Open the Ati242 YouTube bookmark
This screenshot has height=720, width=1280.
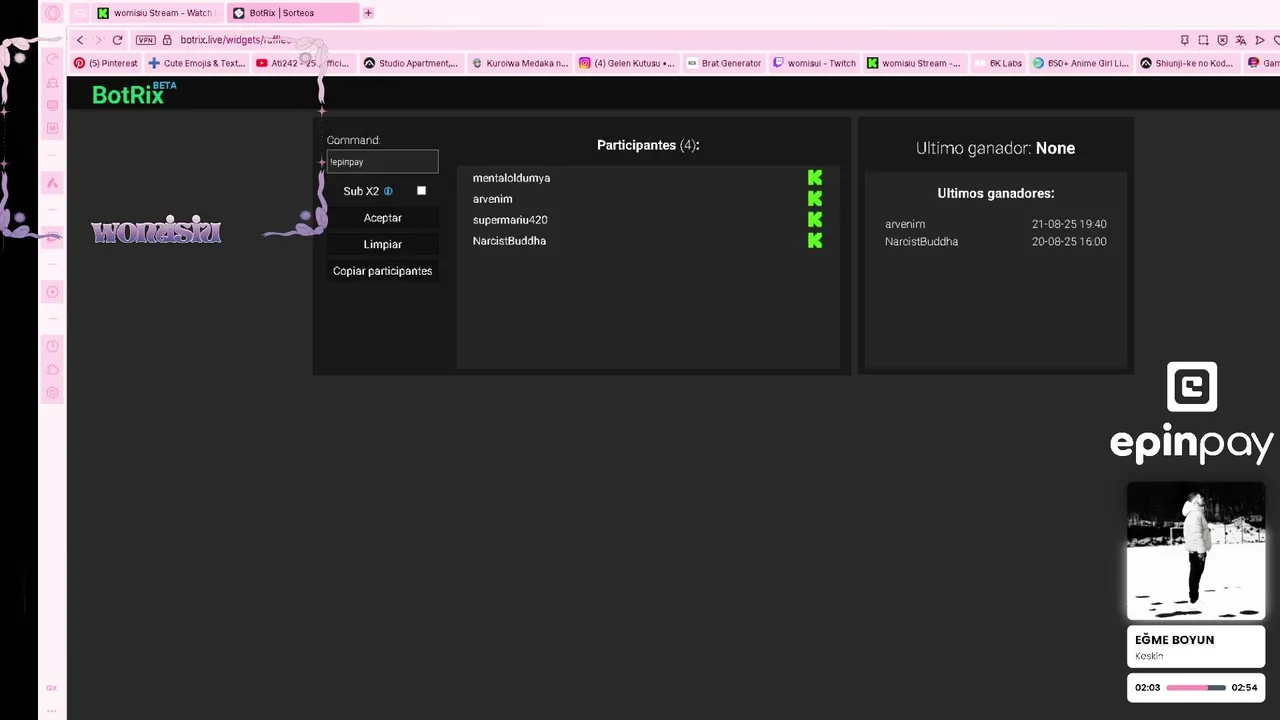click(303, 63)
